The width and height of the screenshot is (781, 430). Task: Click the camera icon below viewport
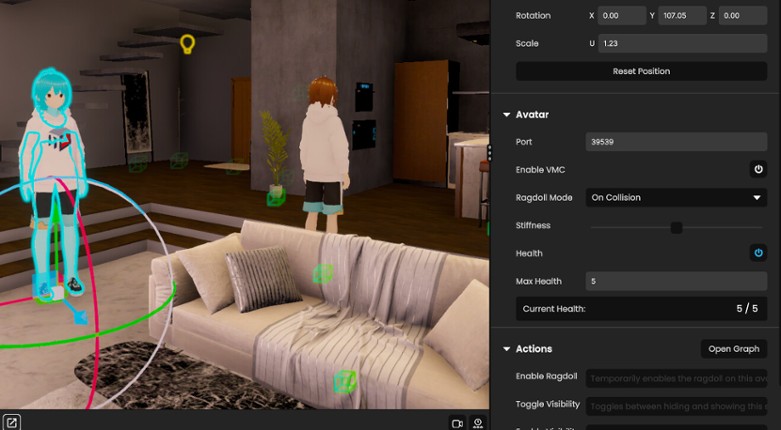point(457,424)
